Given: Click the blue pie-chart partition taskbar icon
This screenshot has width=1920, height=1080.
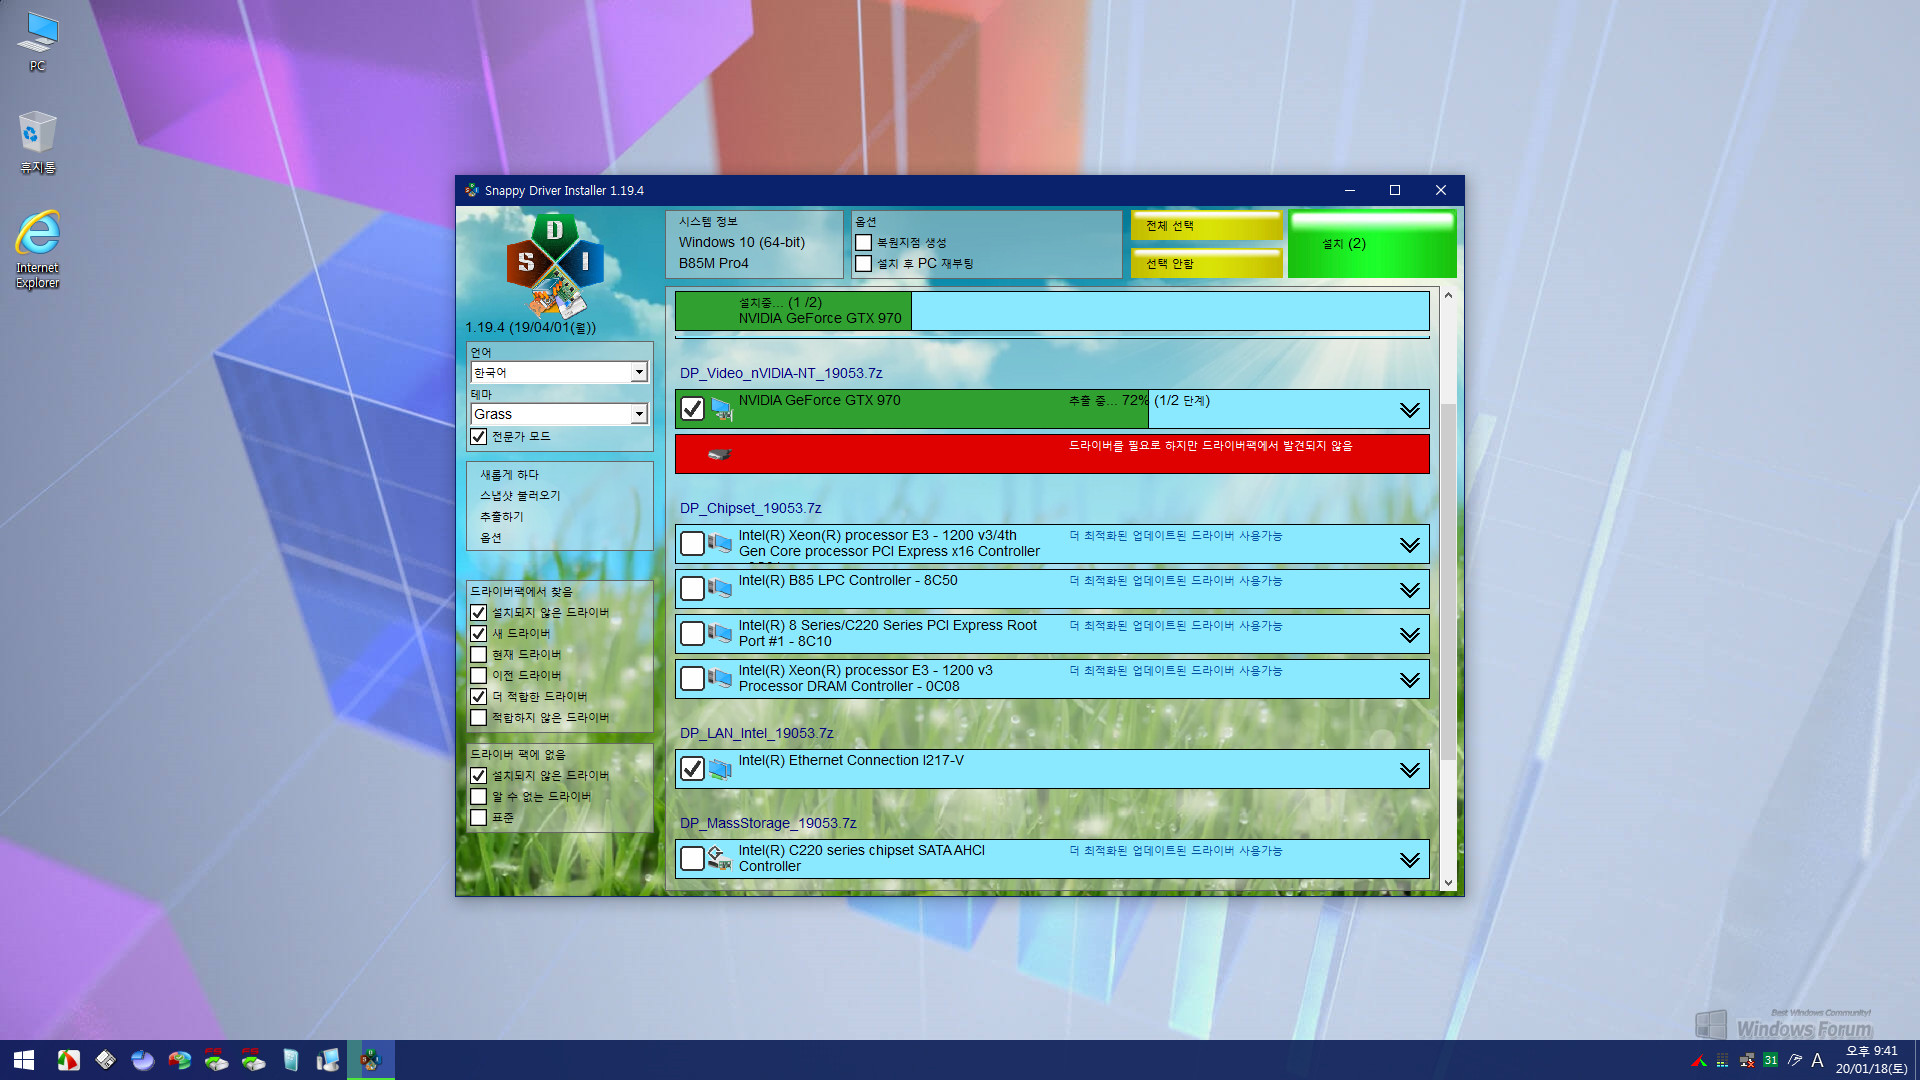Looking at the screenshot, I should [143, 1060].
